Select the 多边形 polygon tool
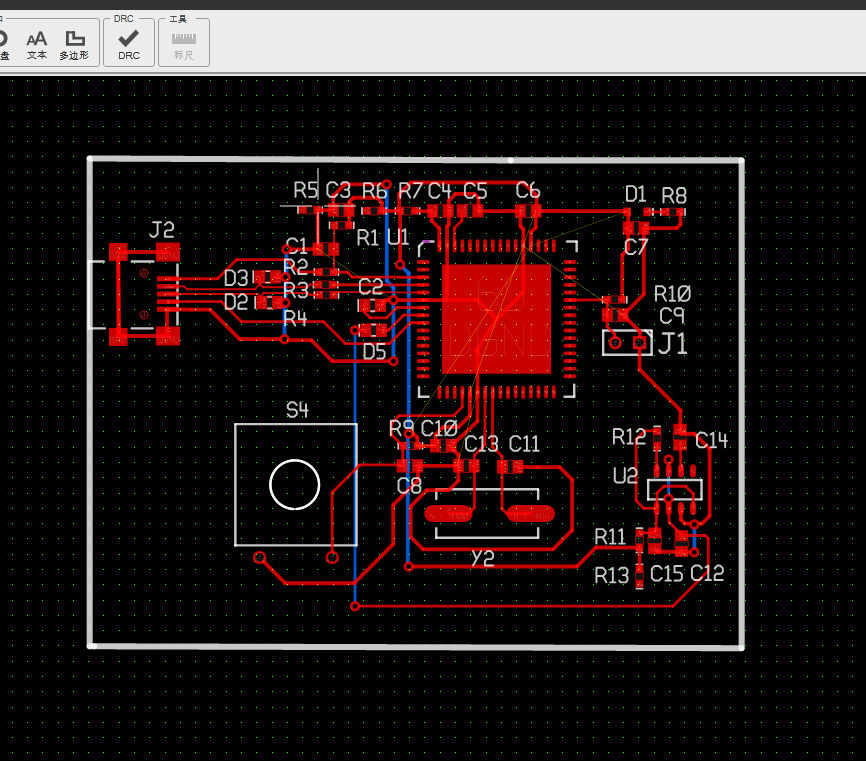The height and width of the screenshot is (761, 866). 74,45
